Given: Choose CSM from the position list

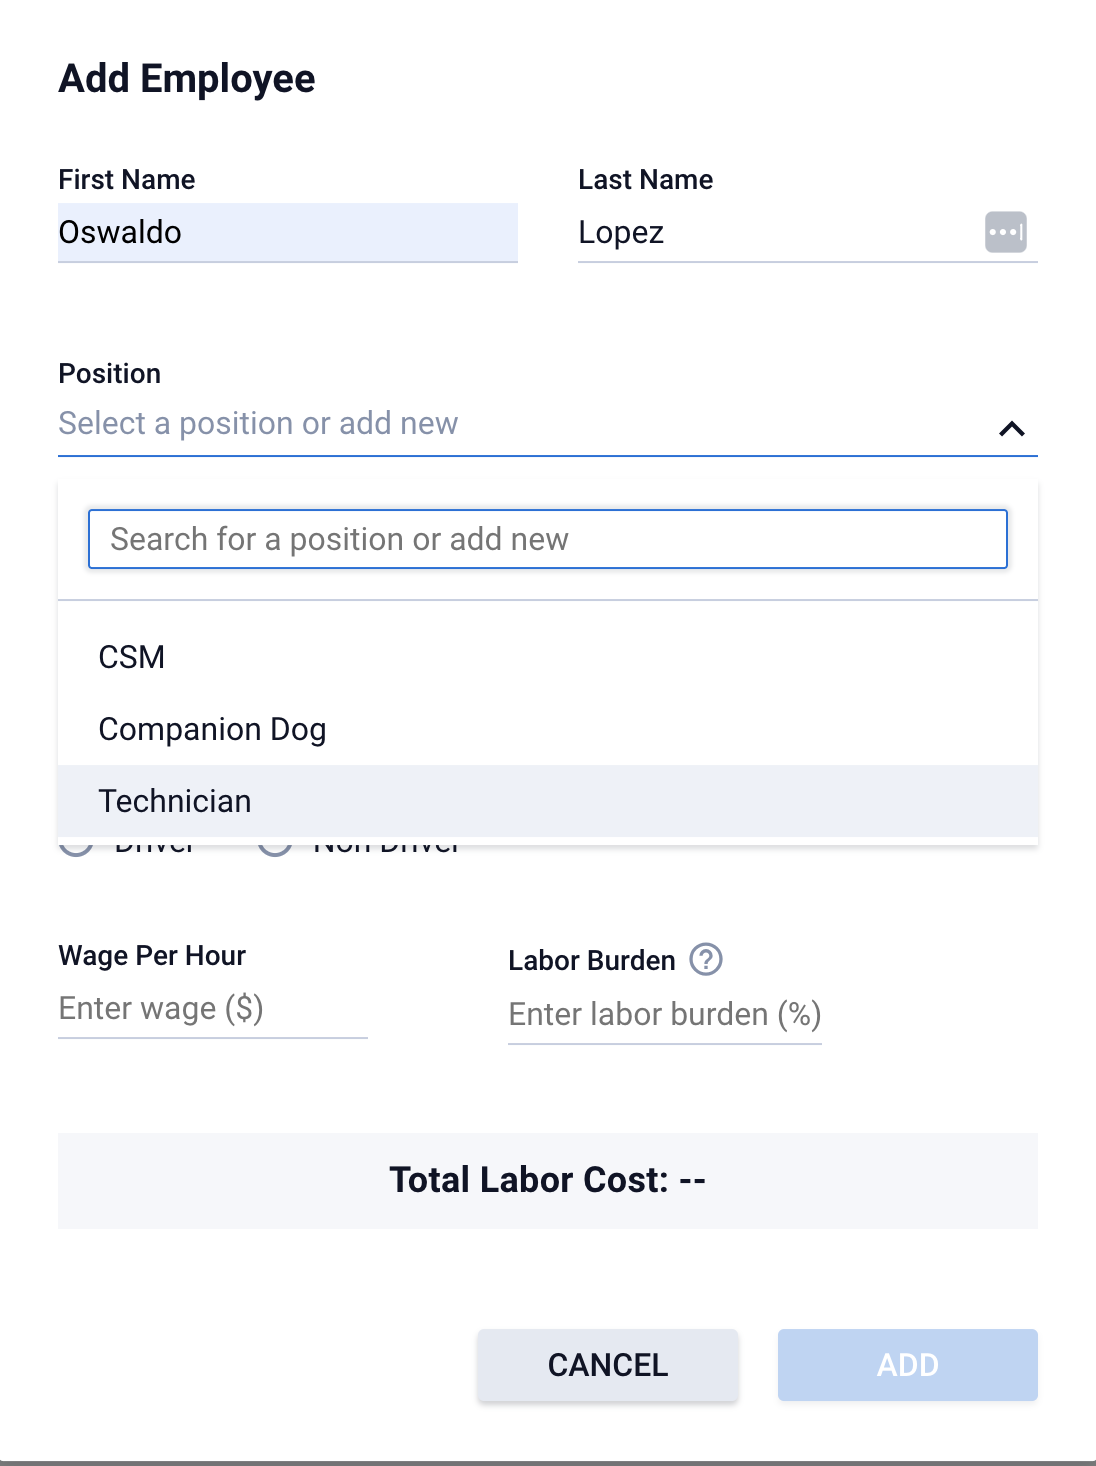Looking at the screenshot, I should point(132,657).
